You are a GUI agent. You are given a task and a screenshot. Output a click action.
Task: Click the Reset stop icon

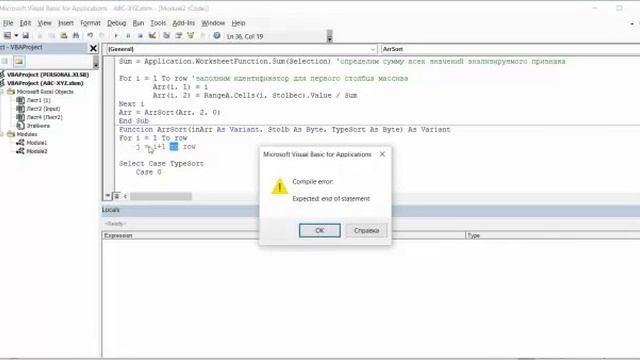pyautogui.click(x=140, y=36)
